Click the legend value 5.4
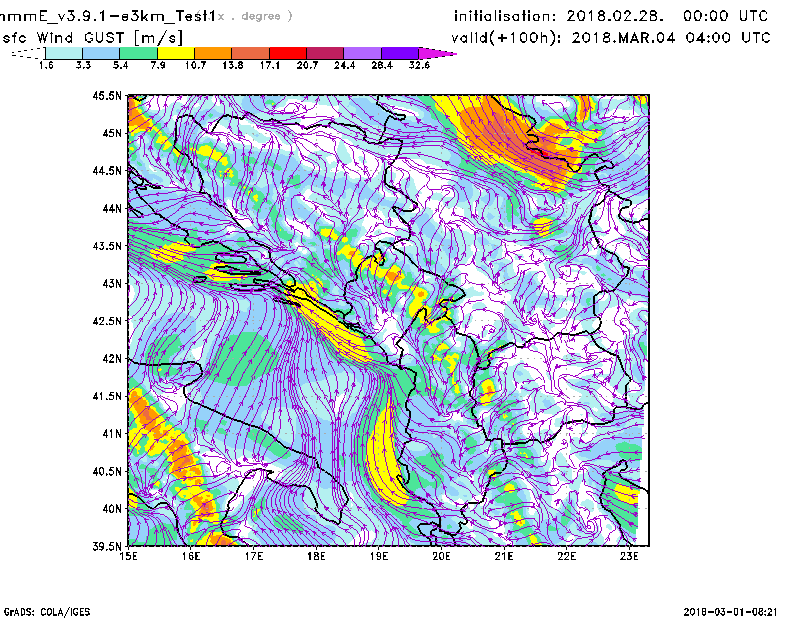The width and height of the screenshot is (800, 618). point(120,65)
